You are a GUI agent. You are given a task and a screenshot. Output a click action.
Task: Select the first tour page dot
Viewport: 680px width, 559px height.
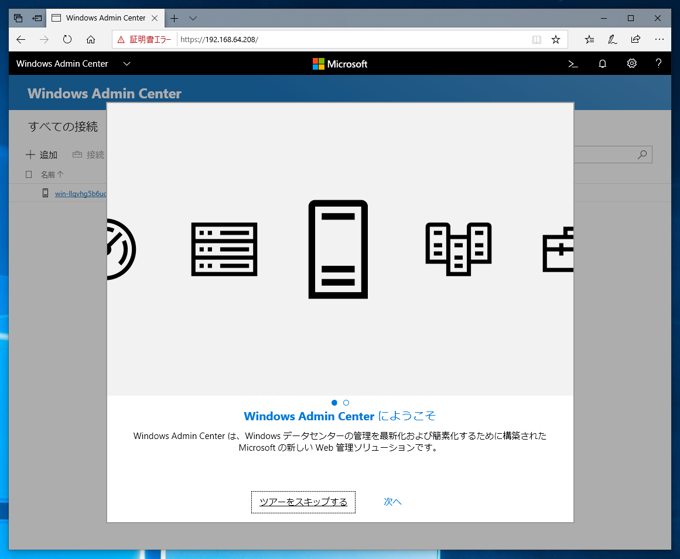[x=334, y=403]
